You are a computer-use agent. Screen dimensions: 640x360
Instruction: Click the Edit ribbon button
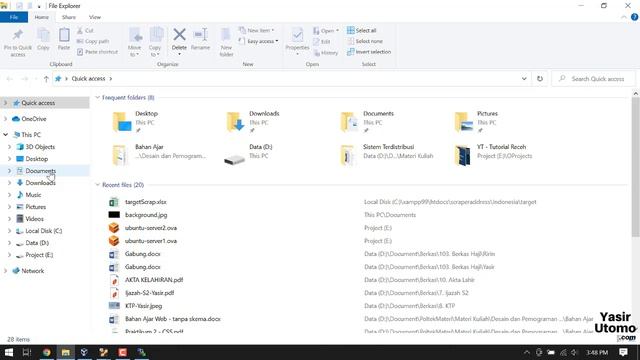click(322, 42)
